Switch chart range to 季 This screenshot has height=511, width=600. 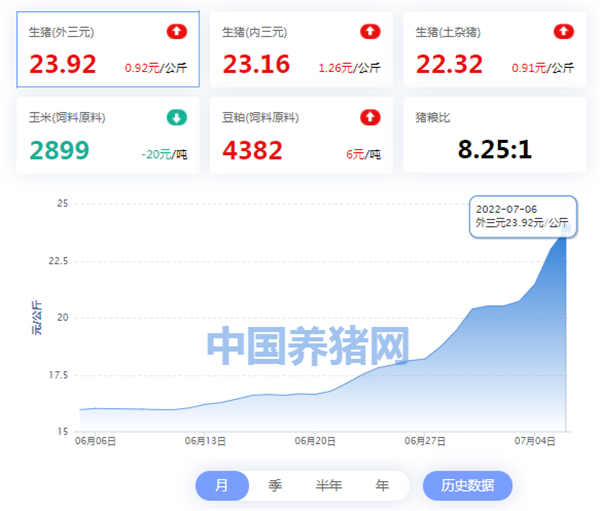[x=275, y=486]
